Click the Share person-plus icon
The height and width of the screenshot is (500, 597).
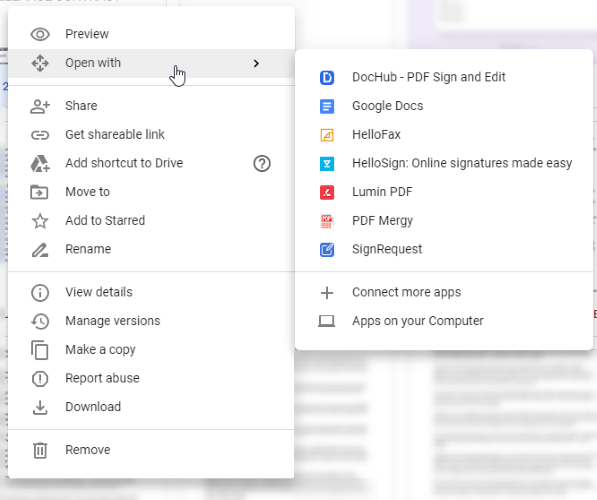click(x=40, y=106)
